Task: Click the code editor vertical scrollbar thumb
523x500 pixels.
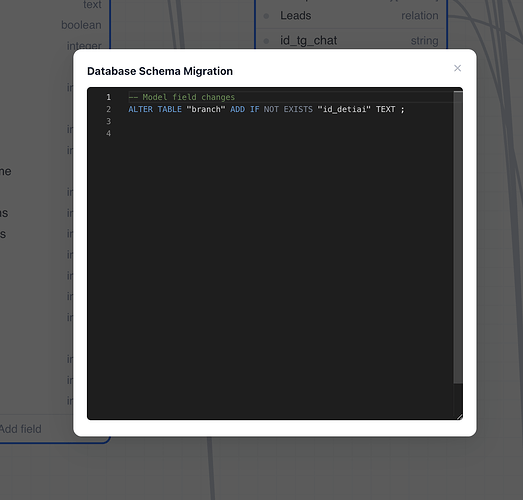Action: tap(458, 237)
